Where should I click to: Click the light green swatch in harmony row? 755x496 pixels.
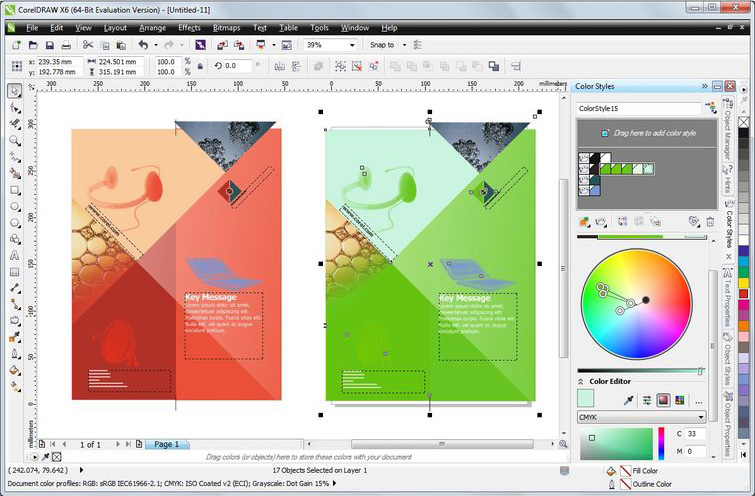pos(646,170)
